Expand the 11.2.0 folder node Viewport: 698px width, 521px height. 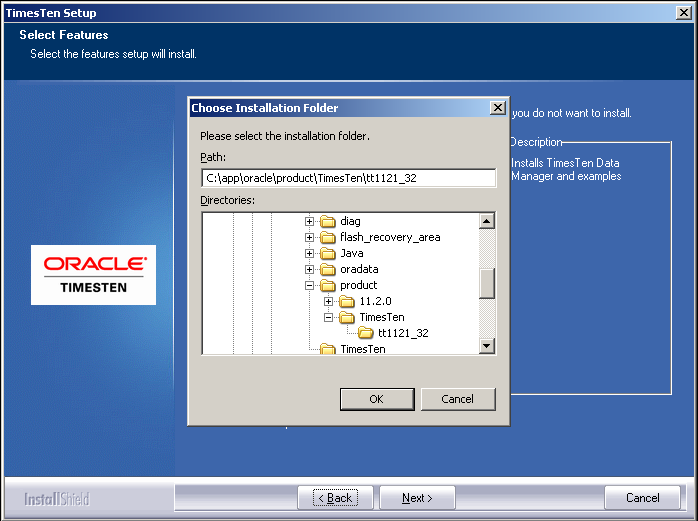(x=329, y=301)
